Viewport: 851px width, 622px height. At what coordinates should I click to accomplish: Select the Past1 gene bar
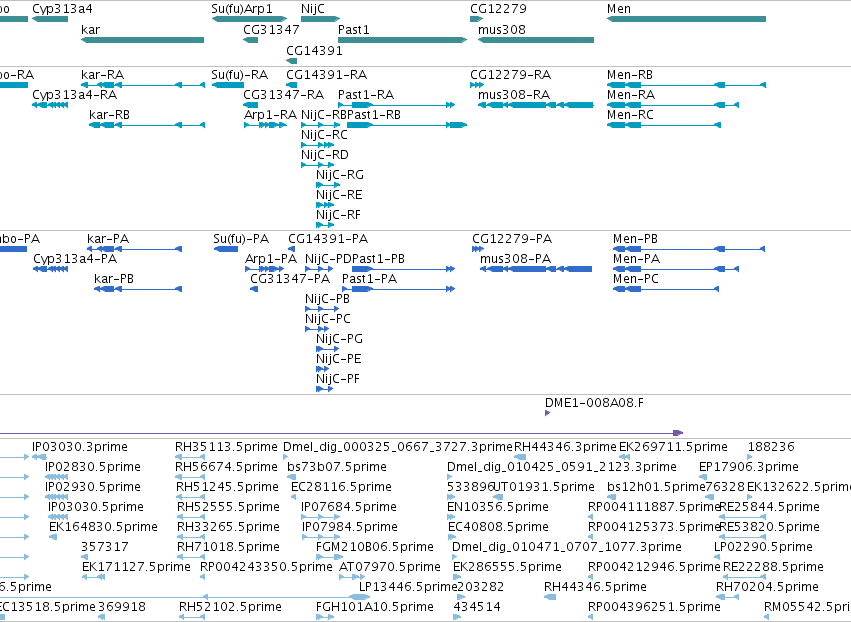point(402,40)
